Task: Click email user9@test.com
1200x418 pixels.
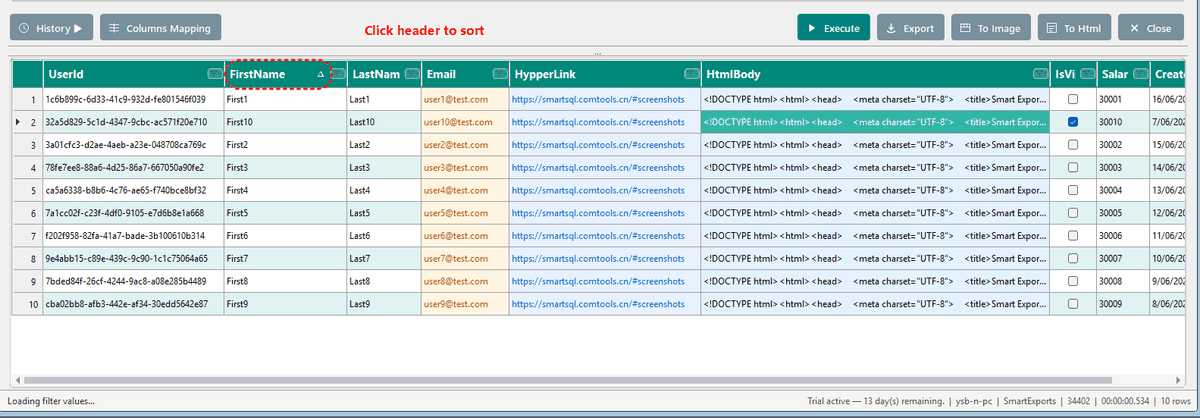Action: (x=456, y=303)
